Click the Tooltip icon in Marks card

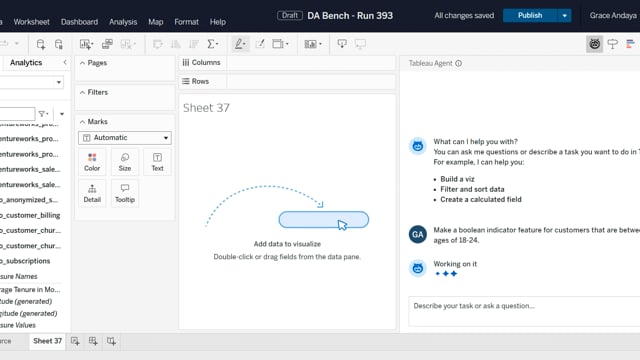pos(124,193)
